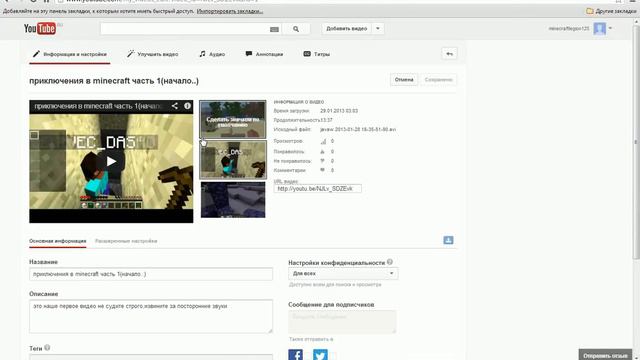Select the Основная информация tab
Screen dimensions: 640x360
tap(58, 241)
